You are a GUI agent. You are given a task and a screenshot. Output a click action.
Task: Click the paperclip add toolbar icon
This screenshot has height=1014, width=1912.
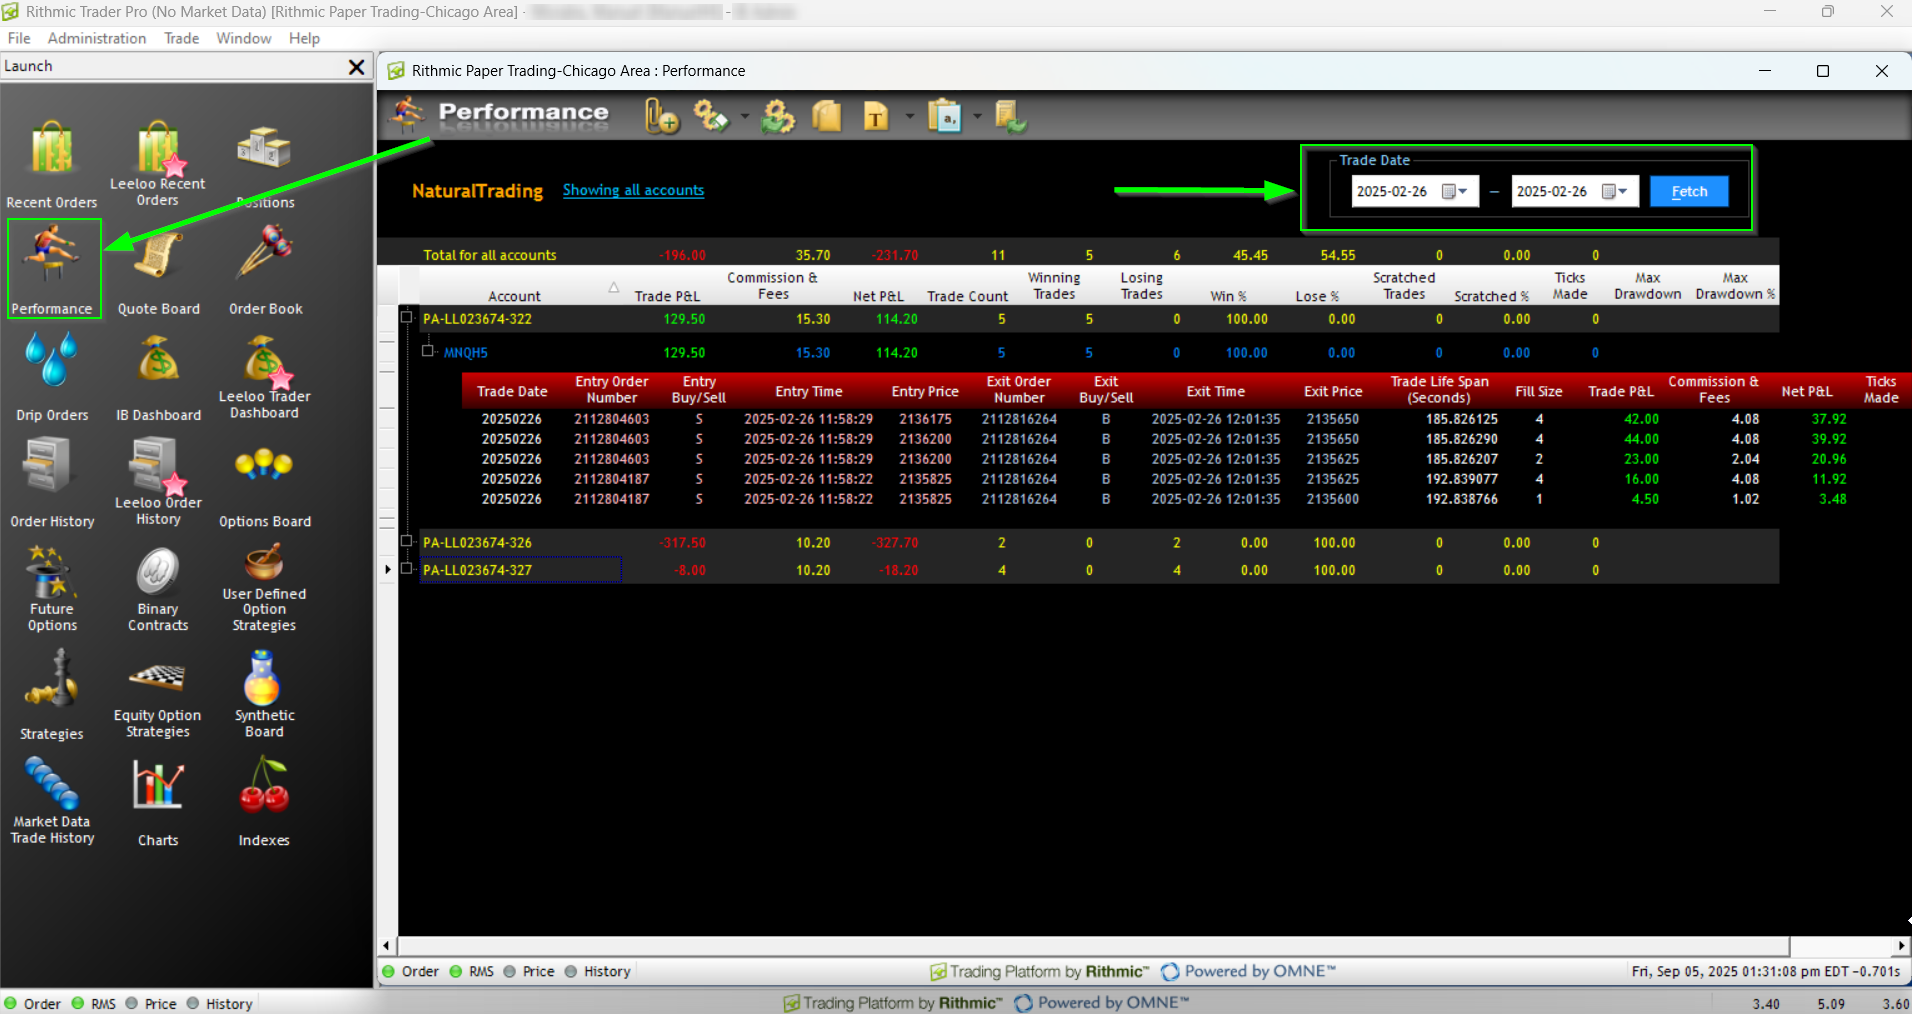[661, 117]
